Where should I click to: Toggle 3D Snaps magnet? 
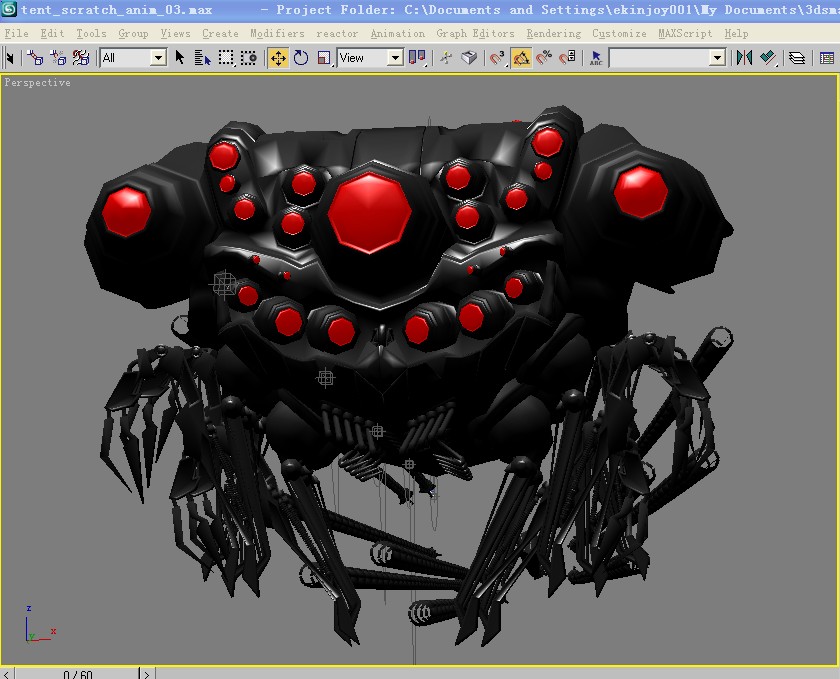click(x=497, y=58)
